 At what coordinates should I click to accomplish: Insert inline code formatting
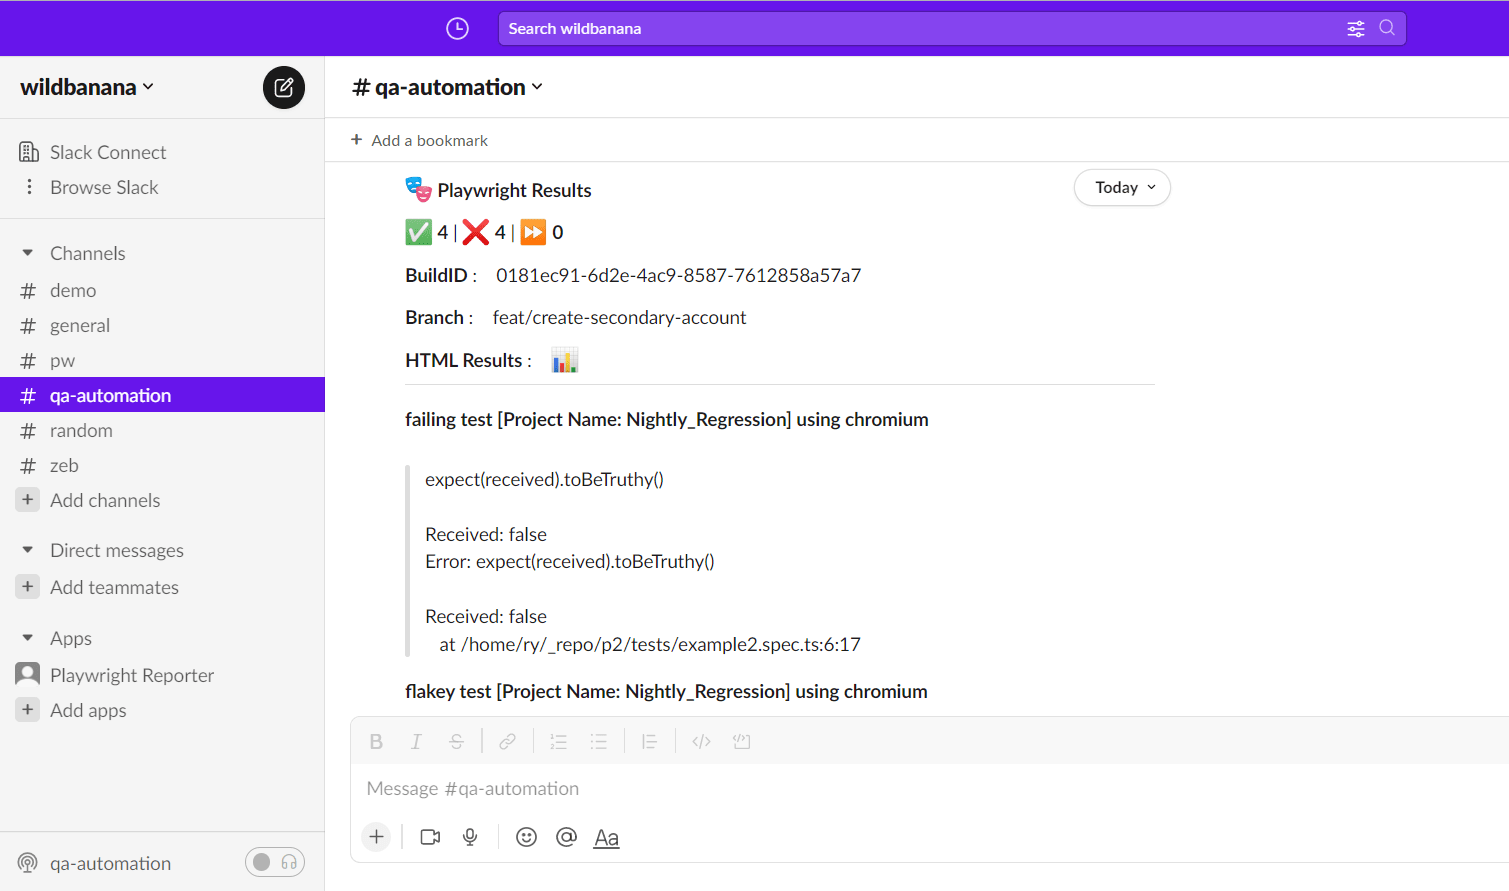coord(701,741)
